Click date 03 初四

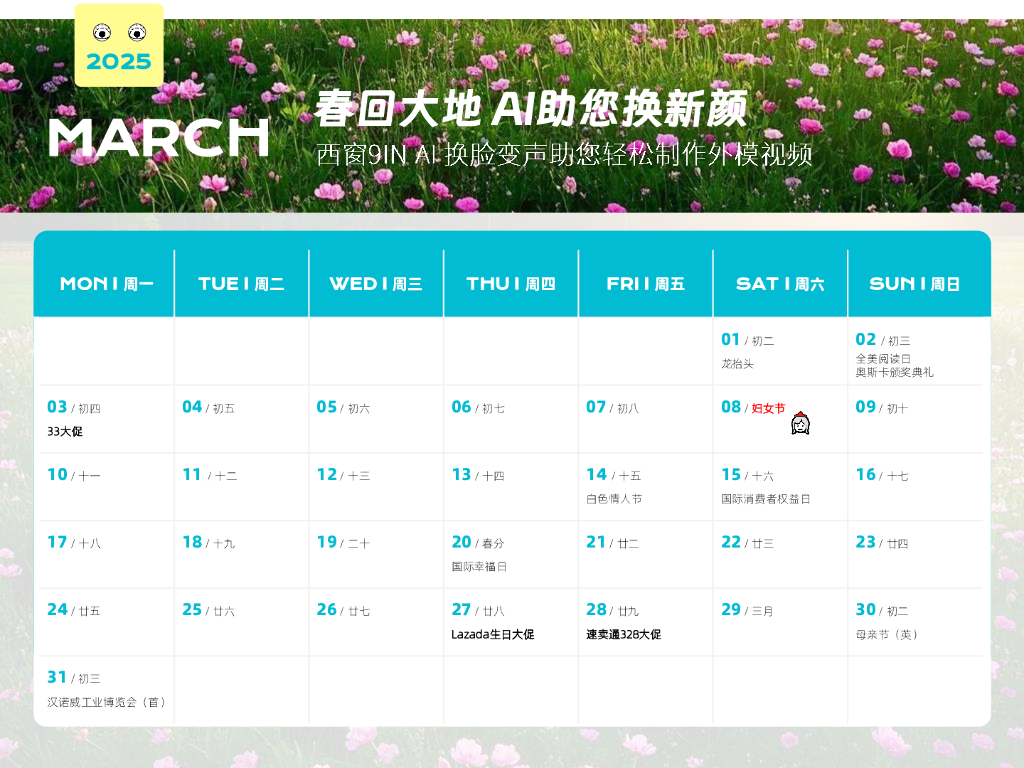74,408
